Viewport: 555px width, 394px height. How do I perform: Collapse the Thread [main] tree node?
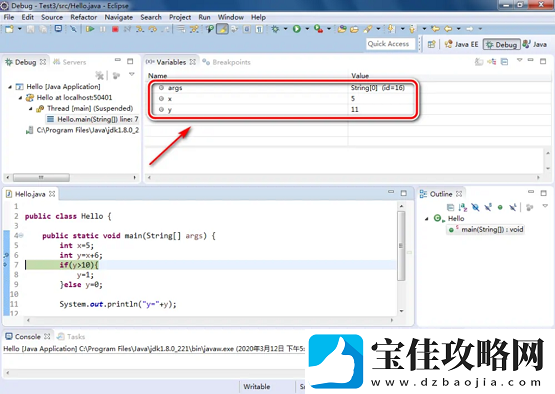click(31, 109)
